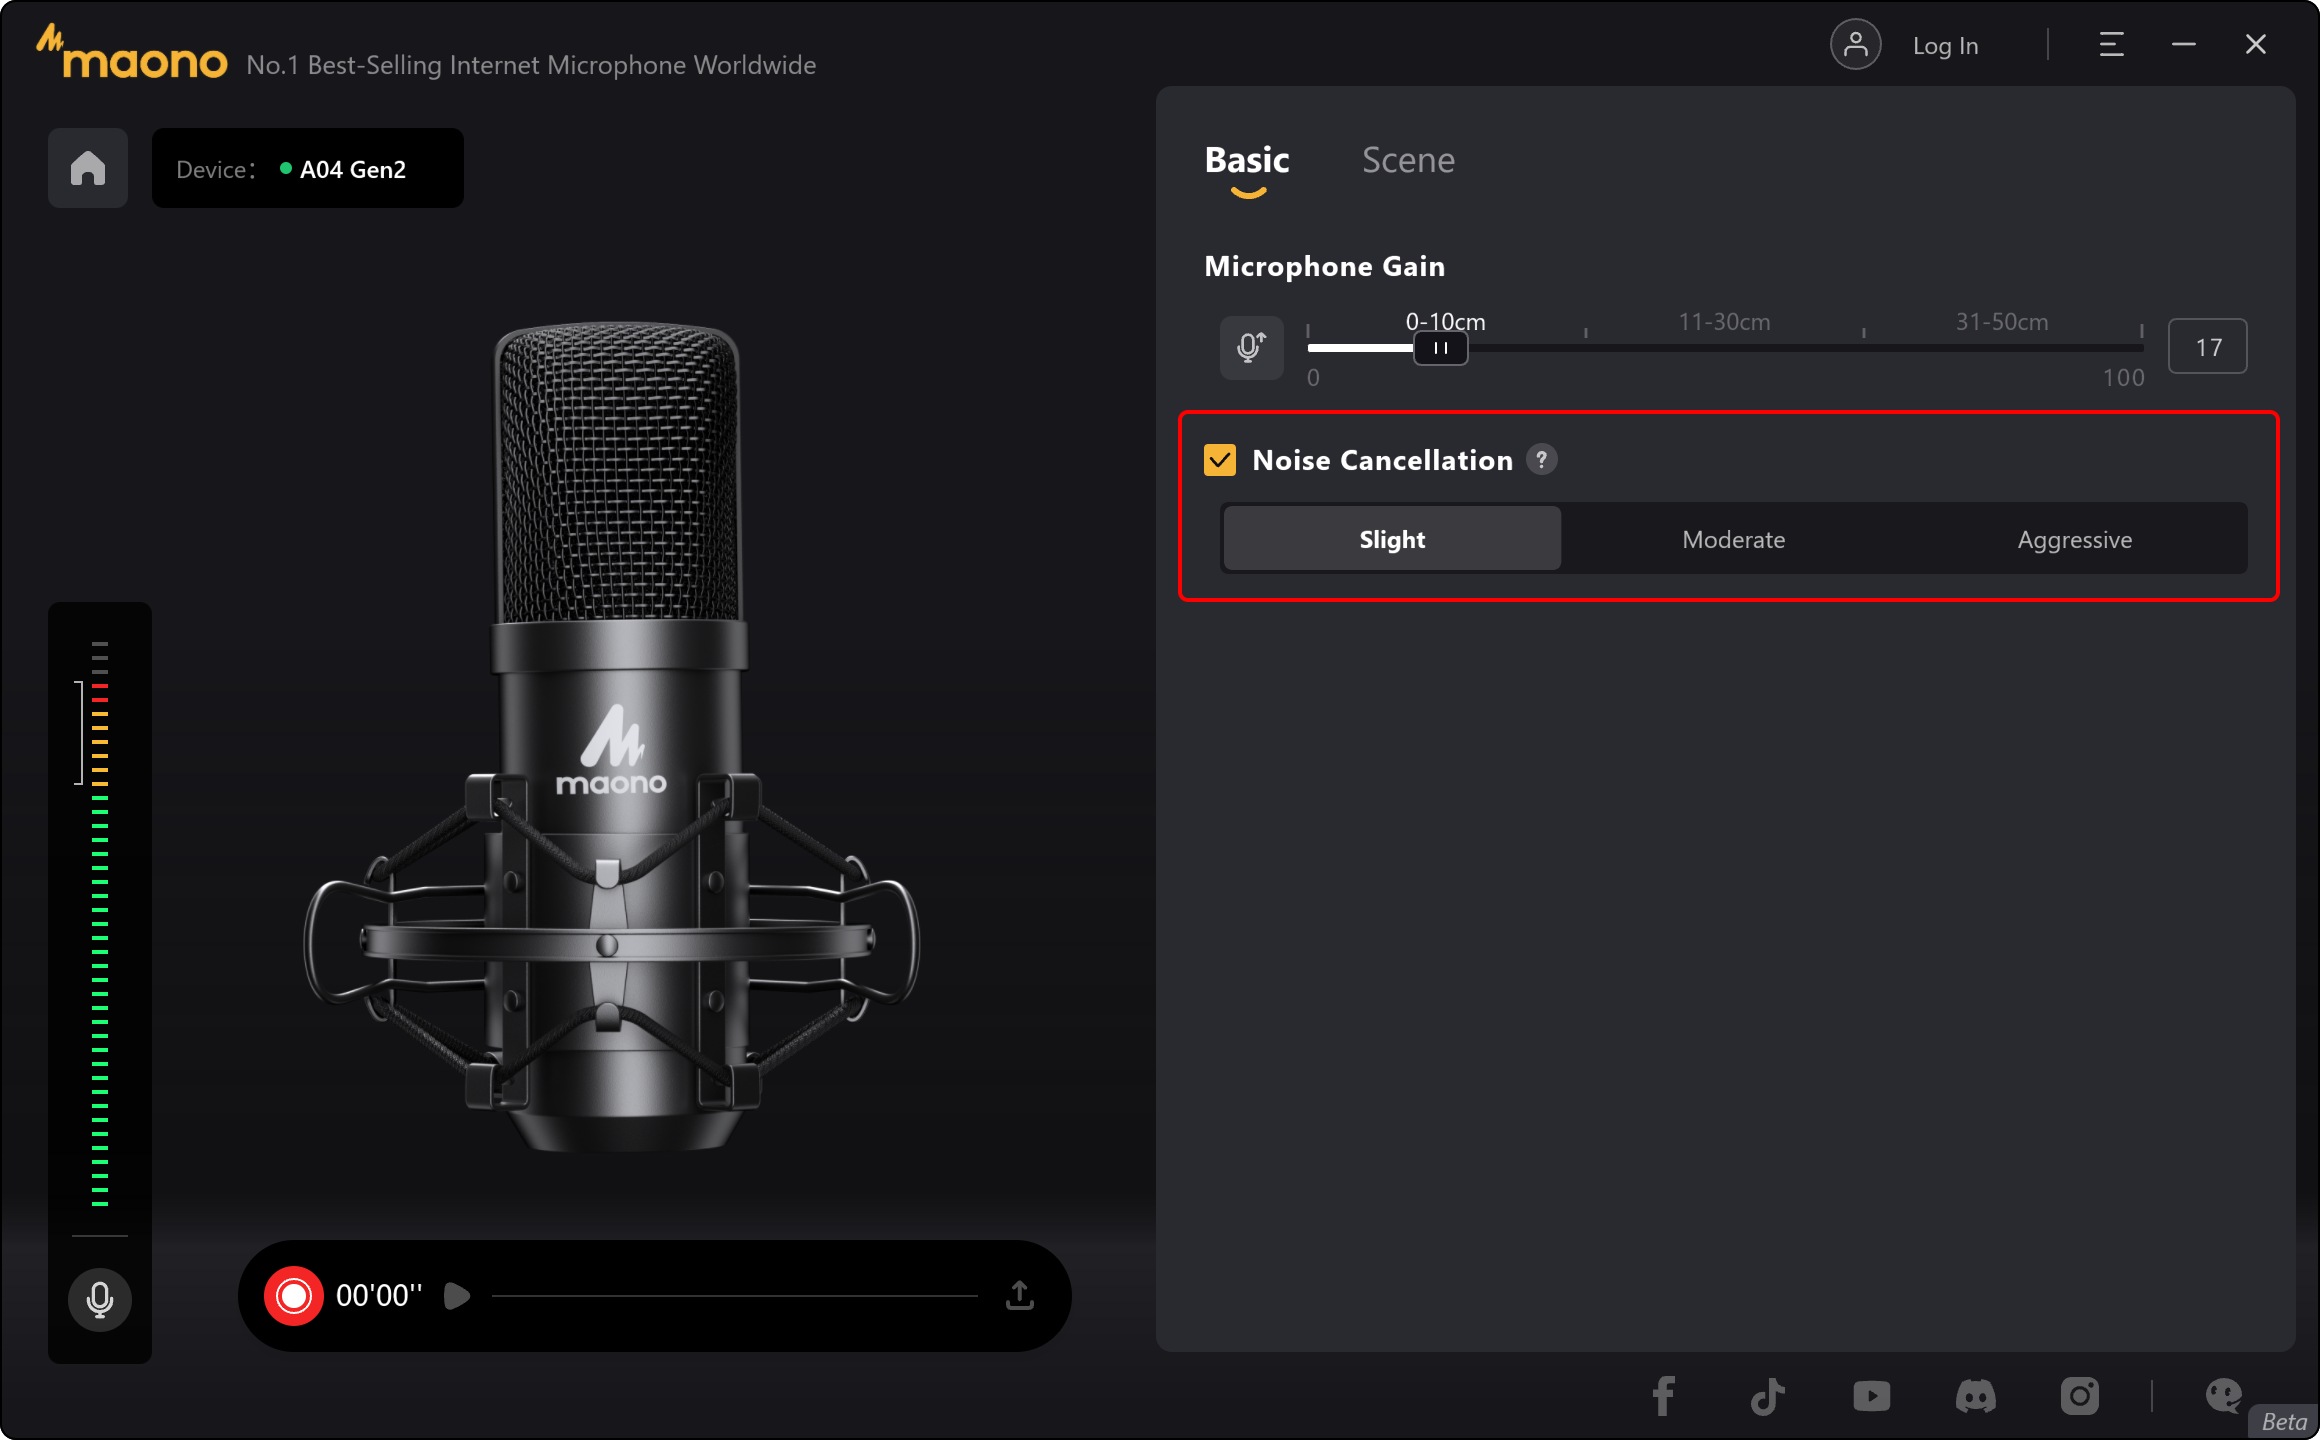
Task: Open the Facebook social link
Action: (x=1664, y=1396)
